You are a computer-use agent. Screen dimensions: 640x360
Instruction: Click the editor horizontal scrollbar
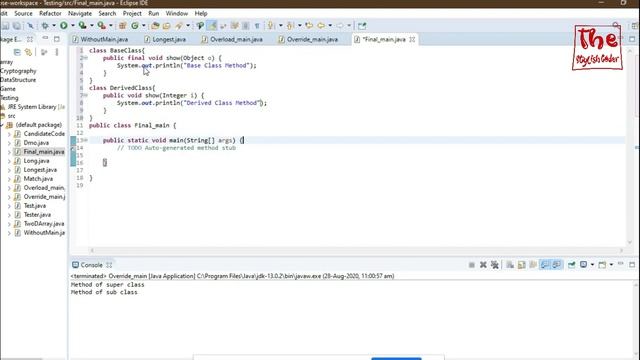[x=356, y=250]
